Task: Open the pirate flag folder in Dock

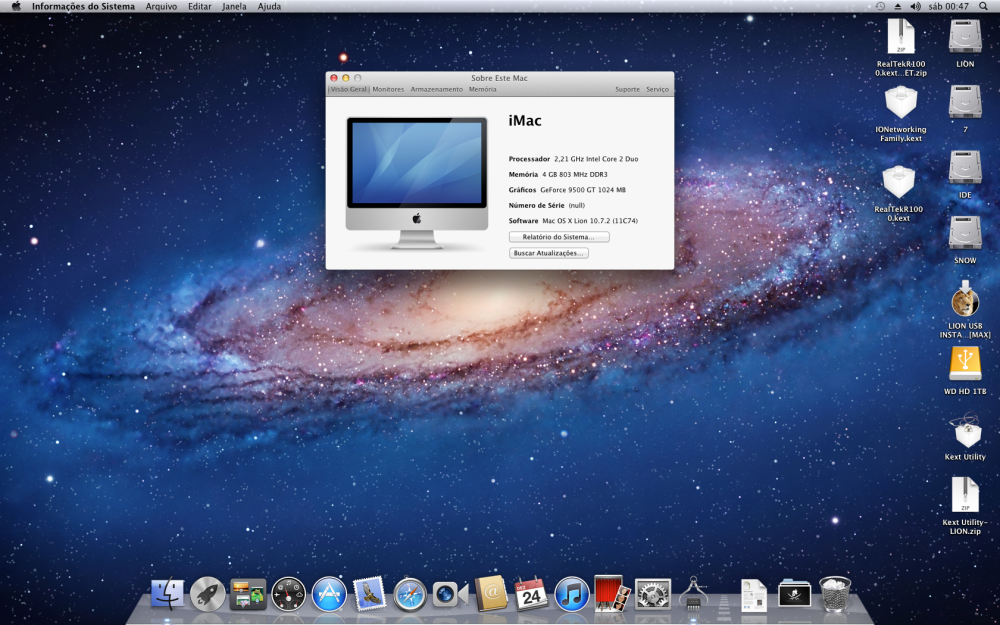Action: [x=795, y=594]
